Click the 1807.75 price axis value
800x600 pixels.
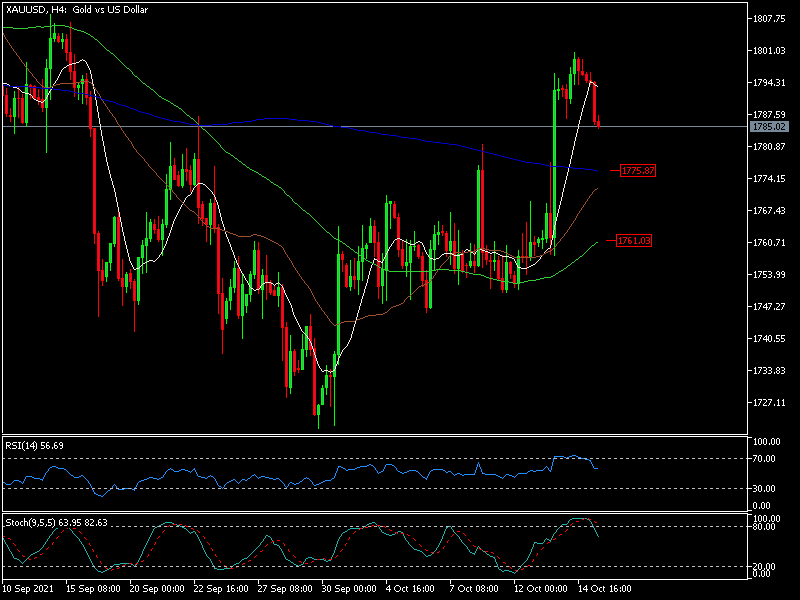[x=769, y=19]
